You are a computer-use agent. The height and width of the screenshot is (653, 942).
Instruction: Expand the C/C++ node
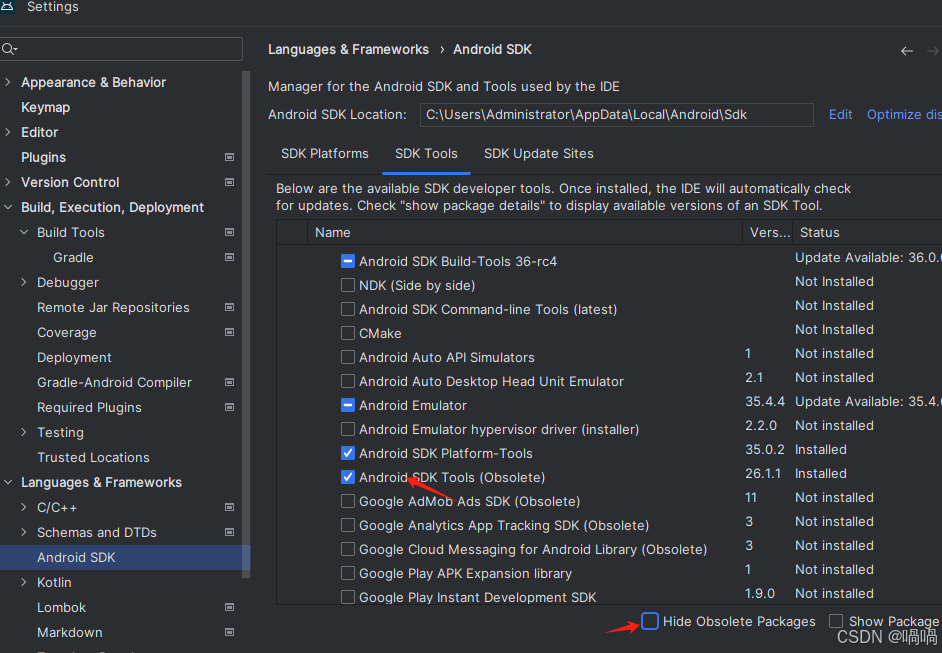click(x=24, y=508)
